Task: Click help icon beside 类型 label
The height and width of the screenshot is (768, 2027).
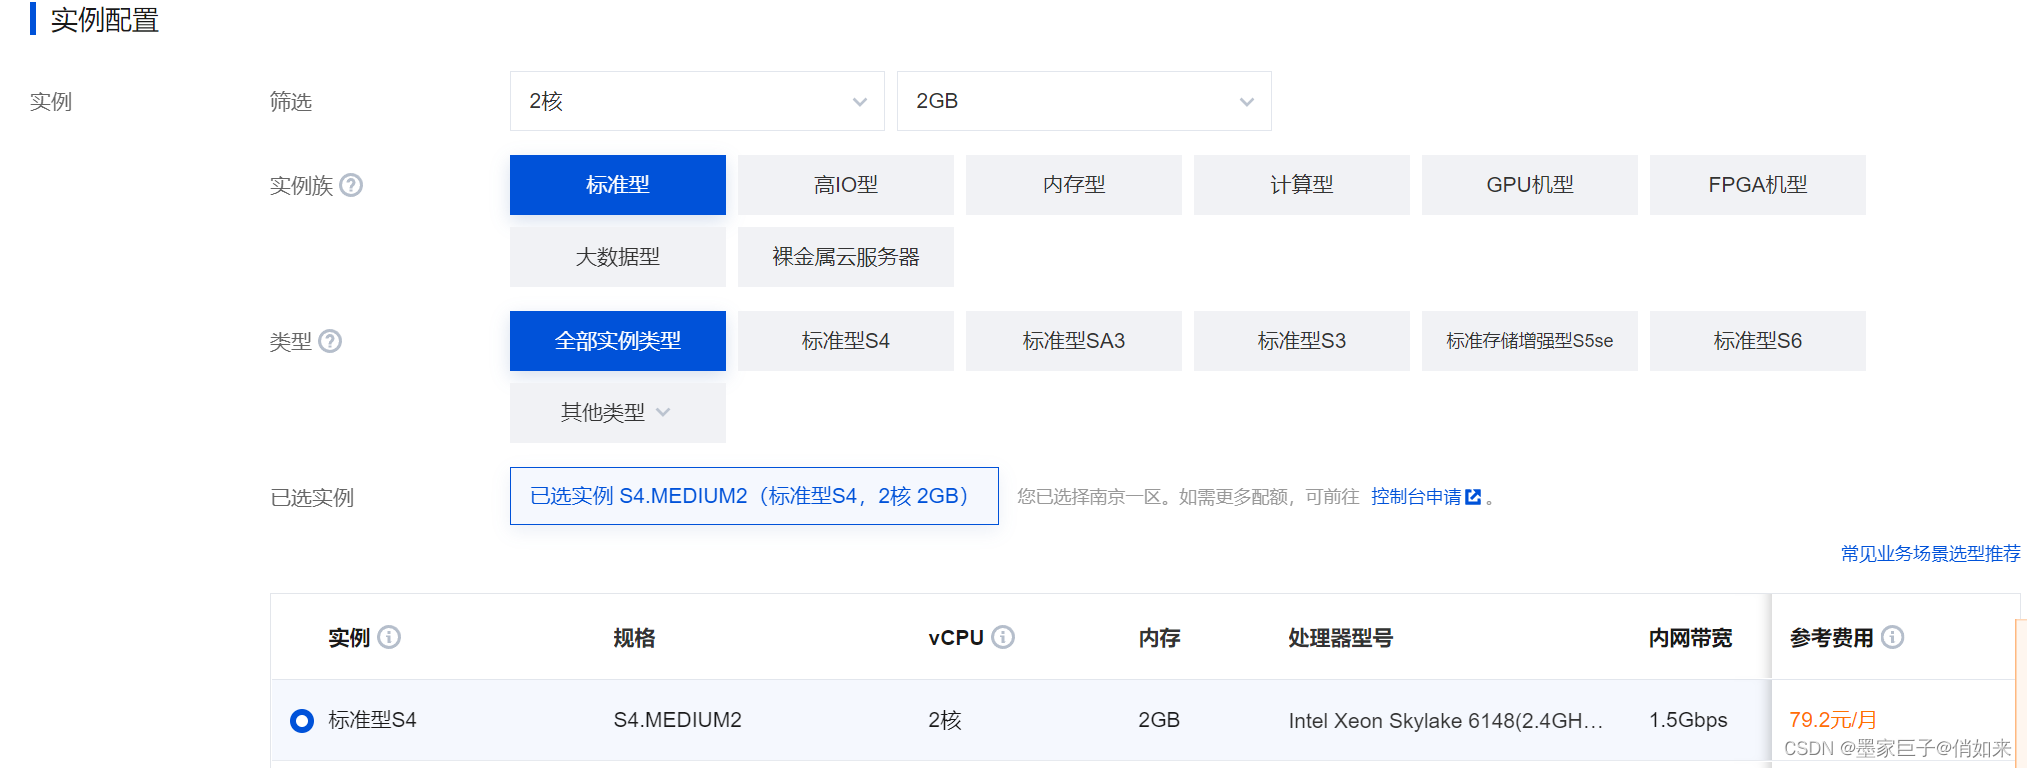Action: (x=330, y=341)
